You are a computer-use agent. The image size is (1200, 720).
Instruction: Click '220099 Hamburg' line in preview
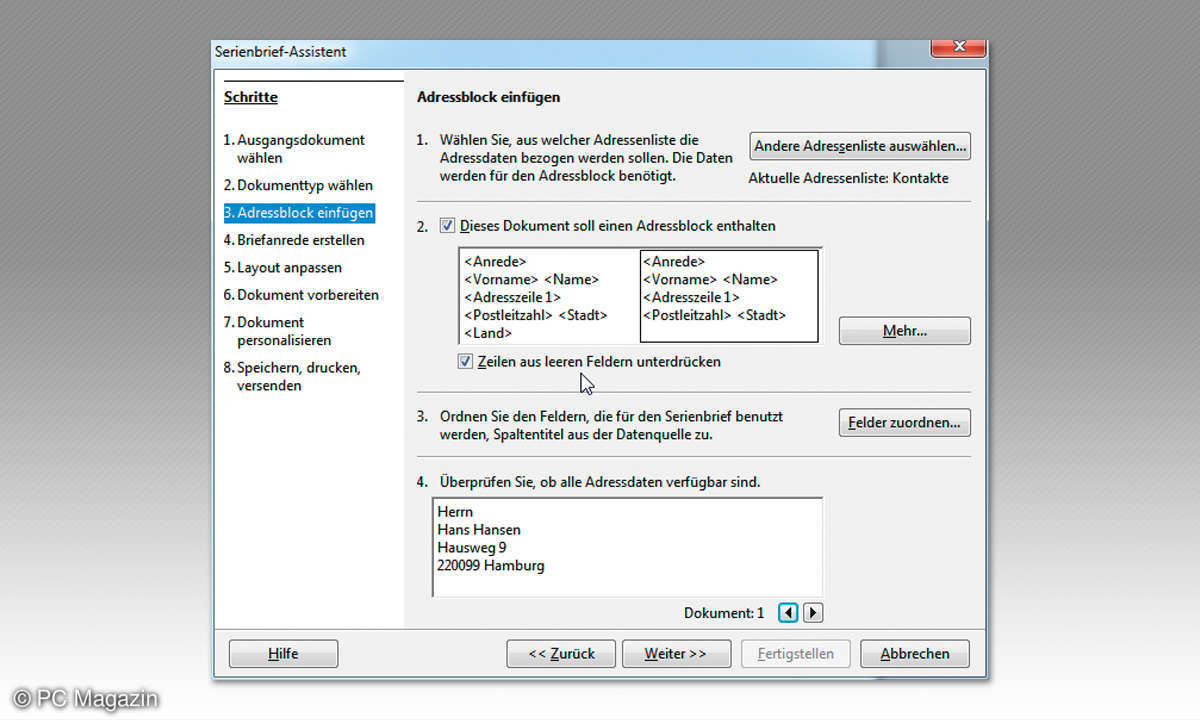(x=491, y=566)
